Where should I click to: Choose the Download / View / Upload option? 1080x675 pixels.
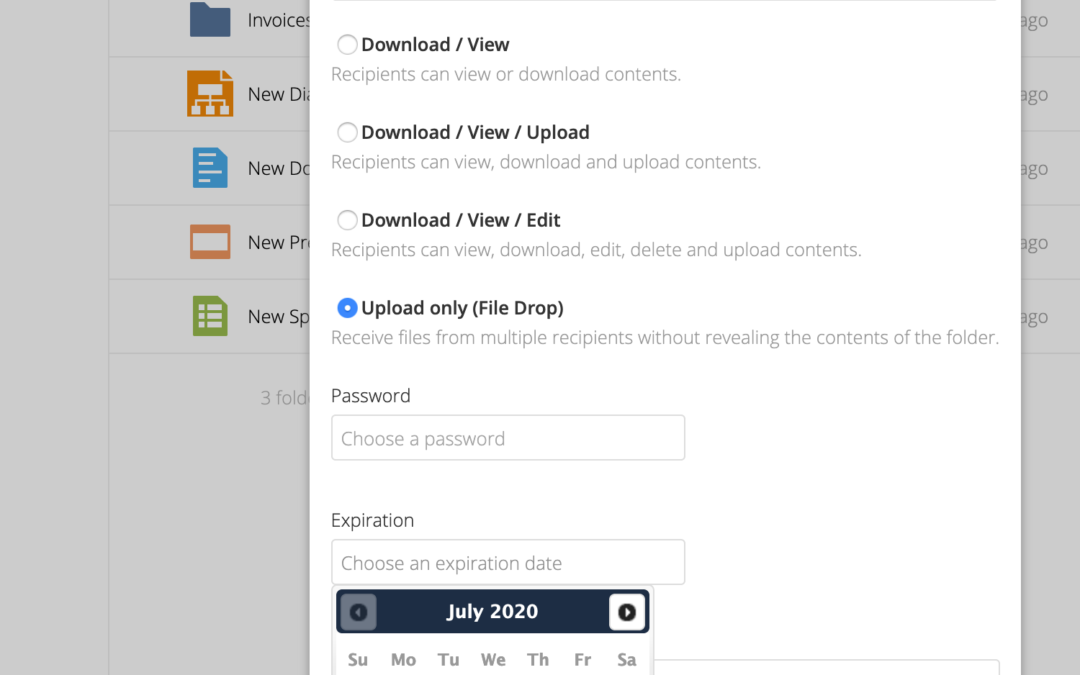pyautogui.click(x=347, y=132)
